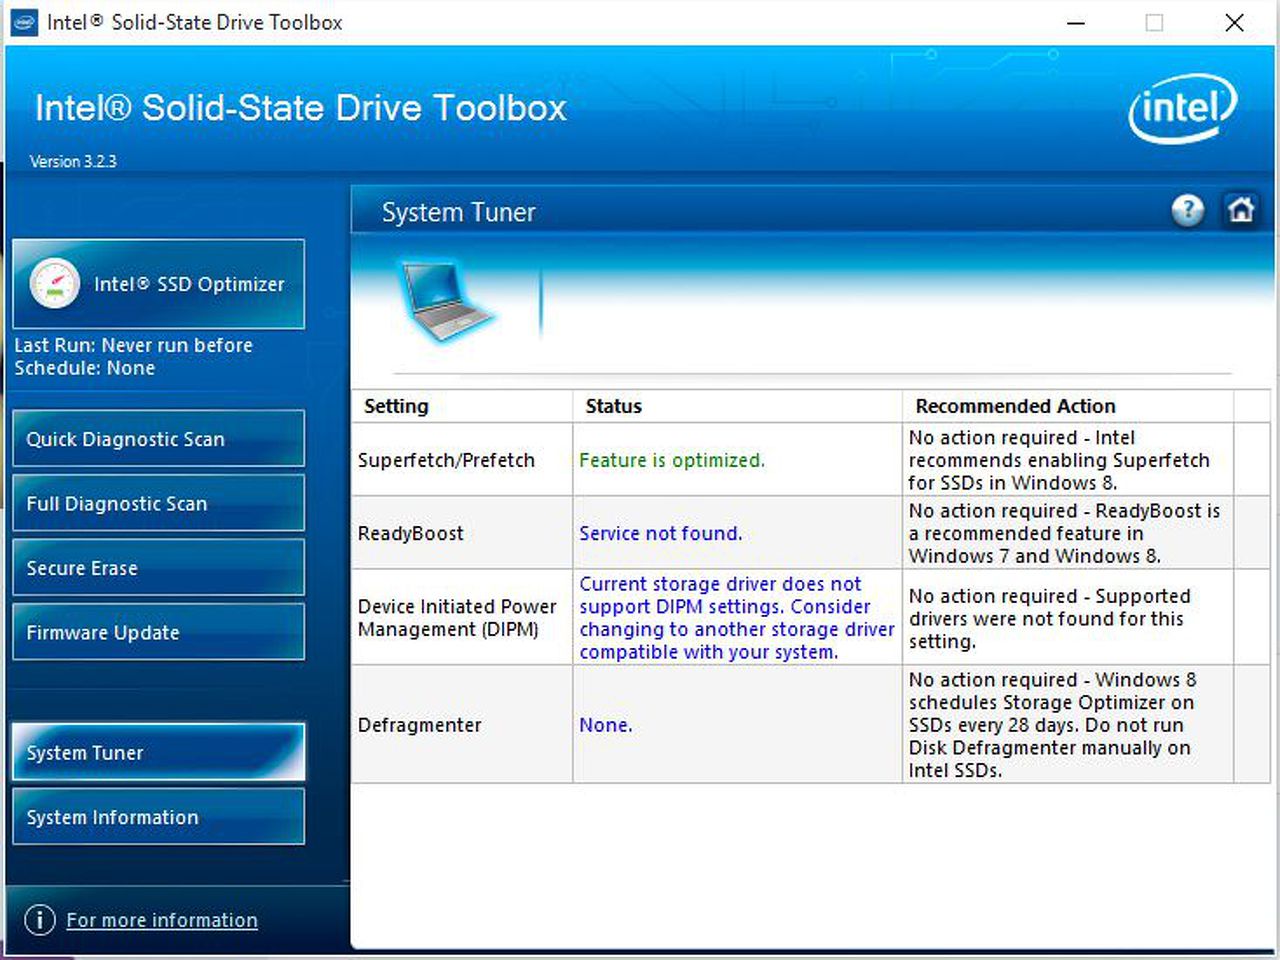
Task: Click the Recommended Action column header
Action: coord(1067,406)
